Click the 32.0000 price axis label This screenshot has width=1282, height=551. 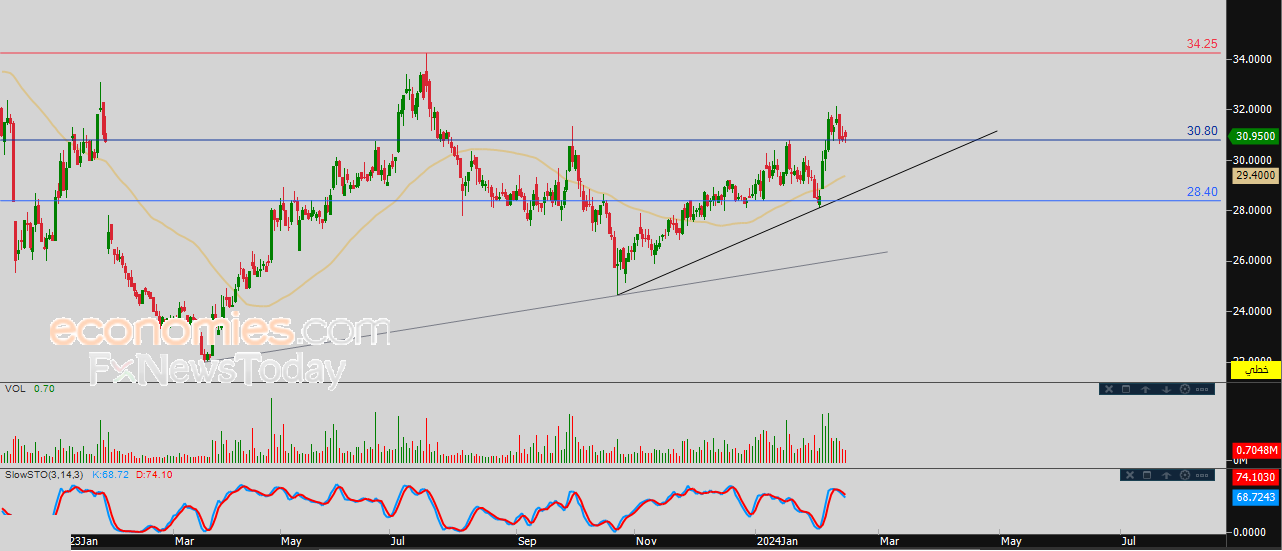(1252, 109)
